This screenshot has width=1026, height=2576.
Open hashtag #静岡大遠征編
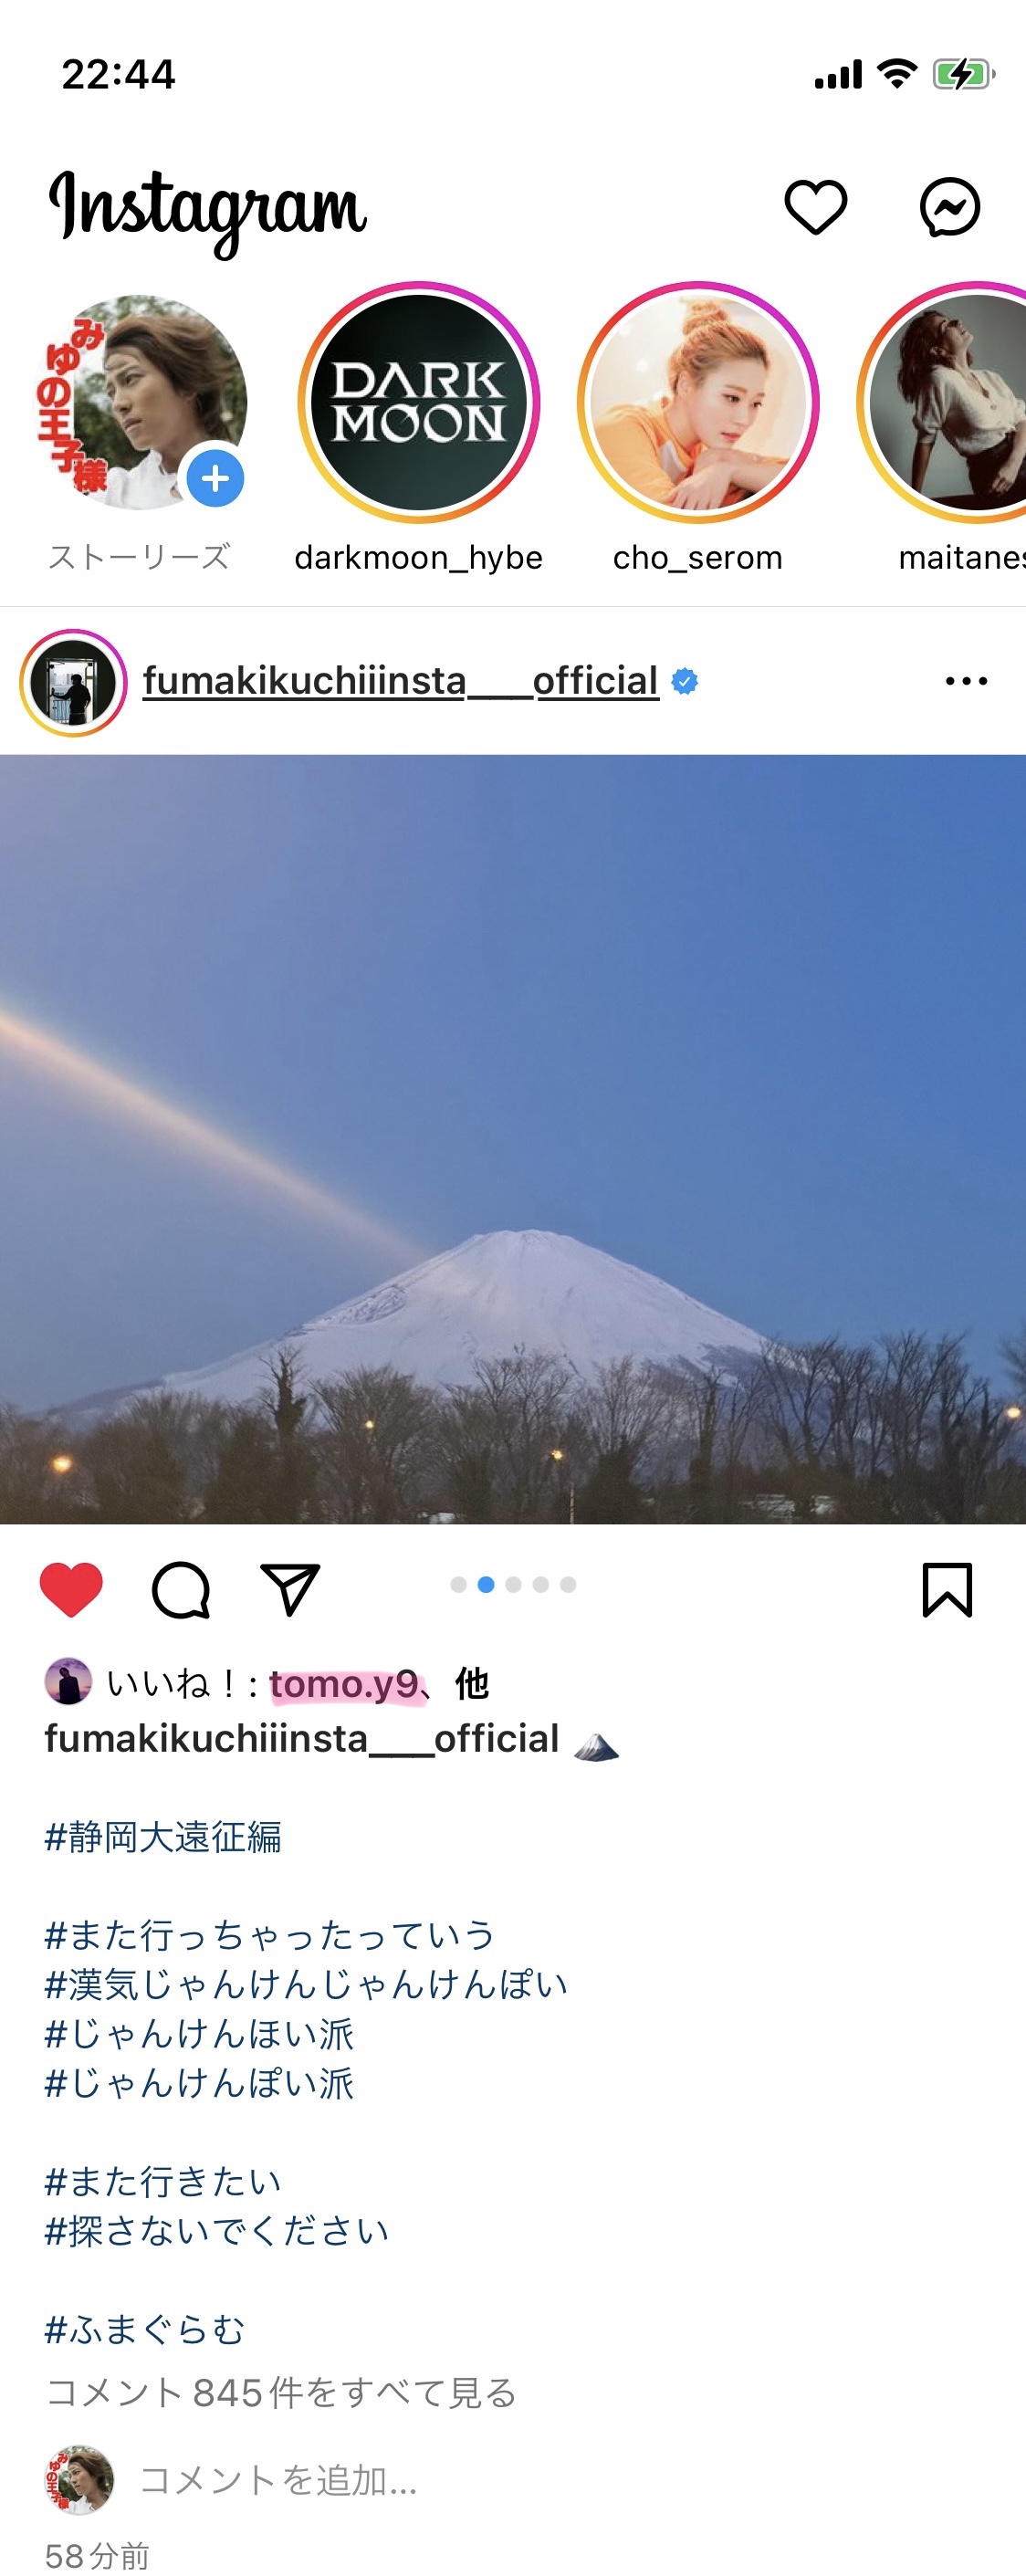click(163, 1837)
